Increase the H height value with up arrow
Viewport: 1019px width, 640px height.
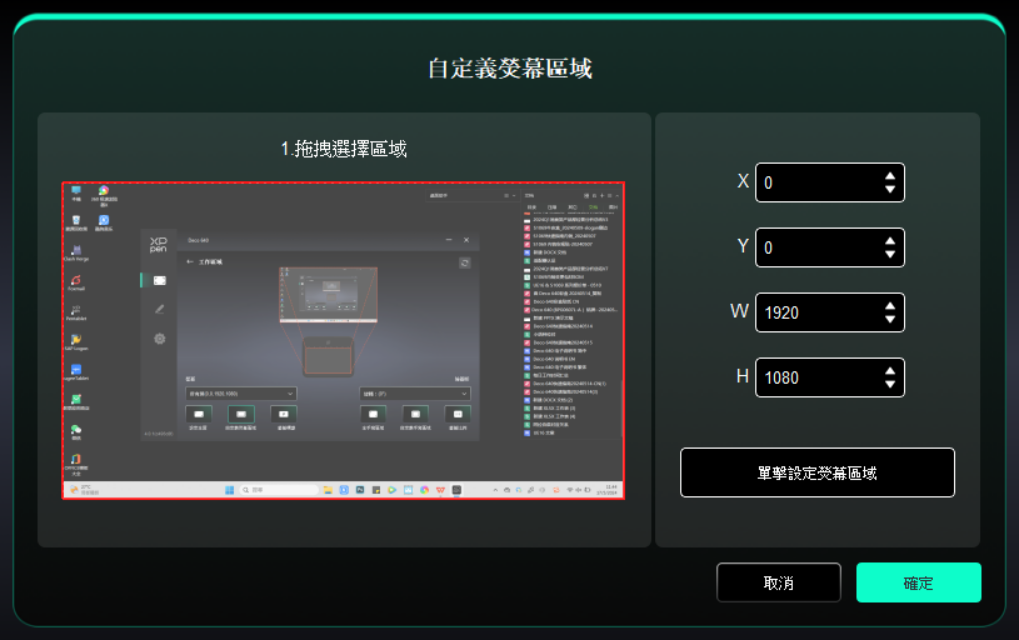tap(890, 371)
